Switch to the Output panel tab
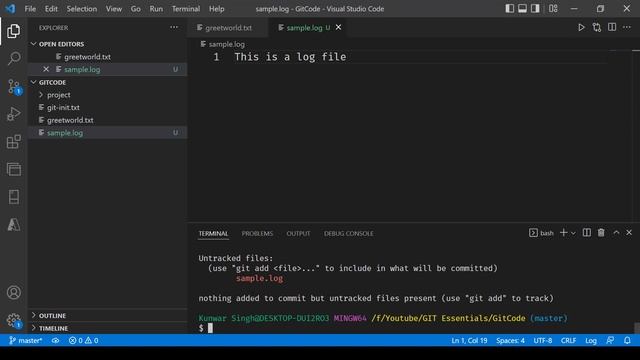This screenshot has height=360, width=640. (298, 233)
